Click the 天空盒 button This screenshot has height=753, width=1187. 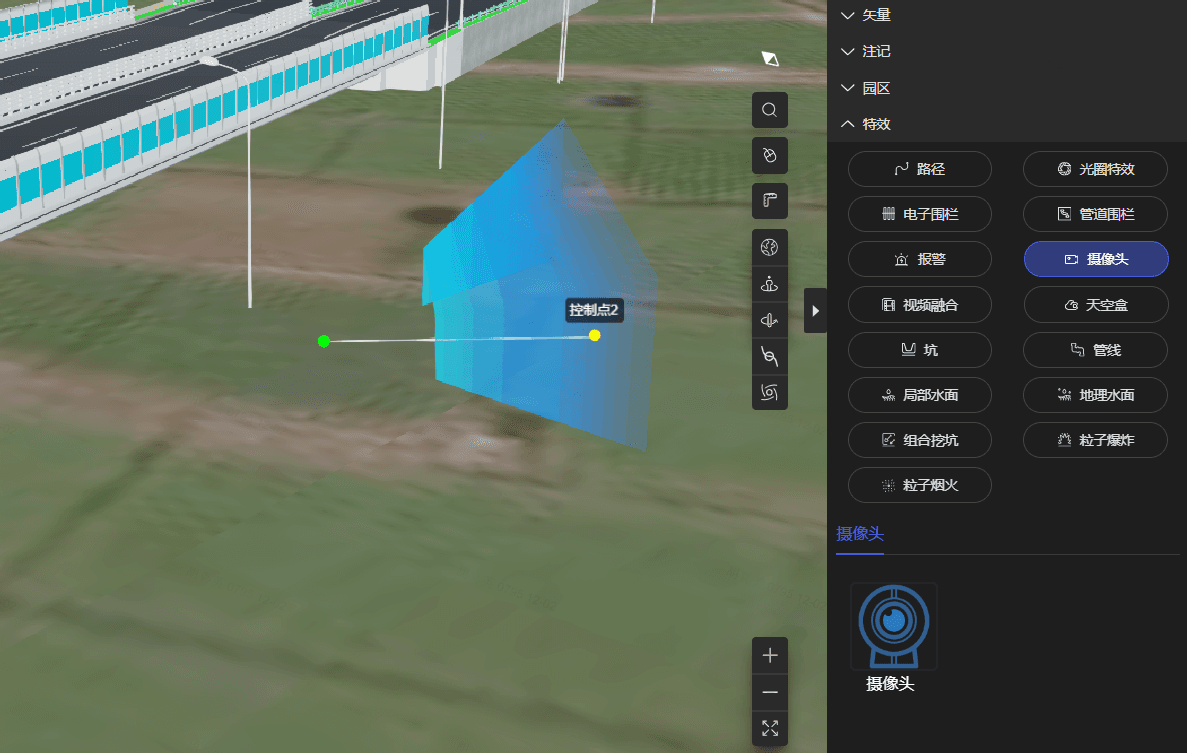1095,305
